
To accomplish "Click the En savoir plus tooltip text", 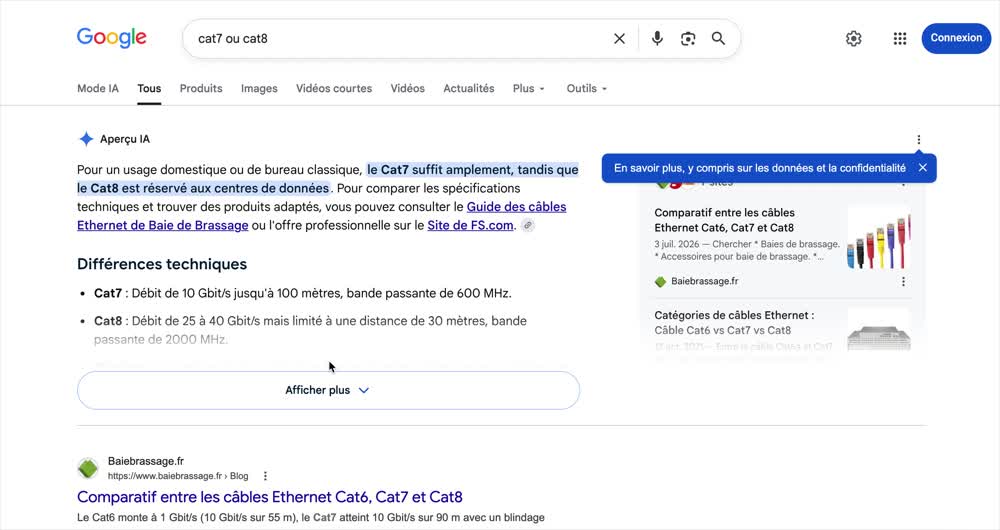I will (x=760, y=168).
